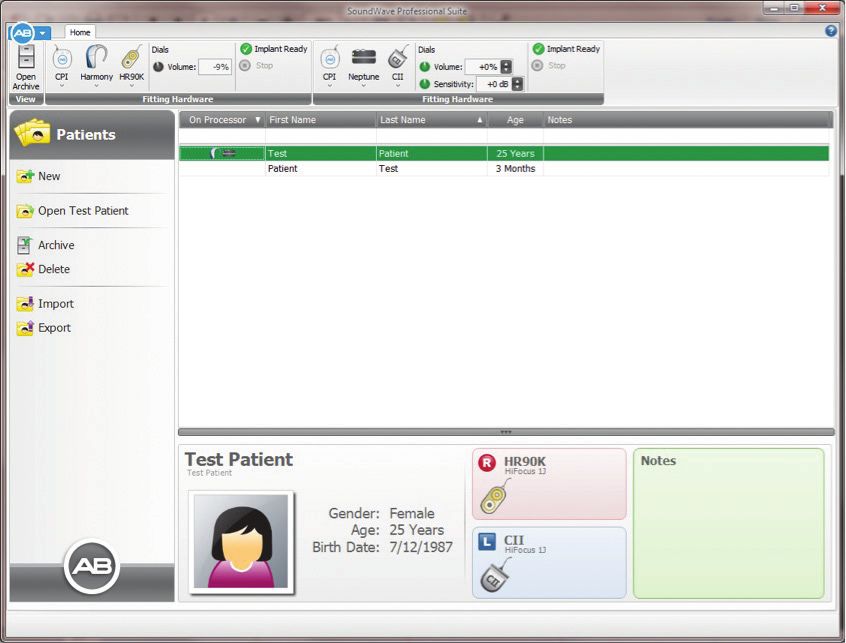The width and height of the screenshot is (846, 643).
Task: Click the '25 Years' age cell
Action: click(515, 153)
